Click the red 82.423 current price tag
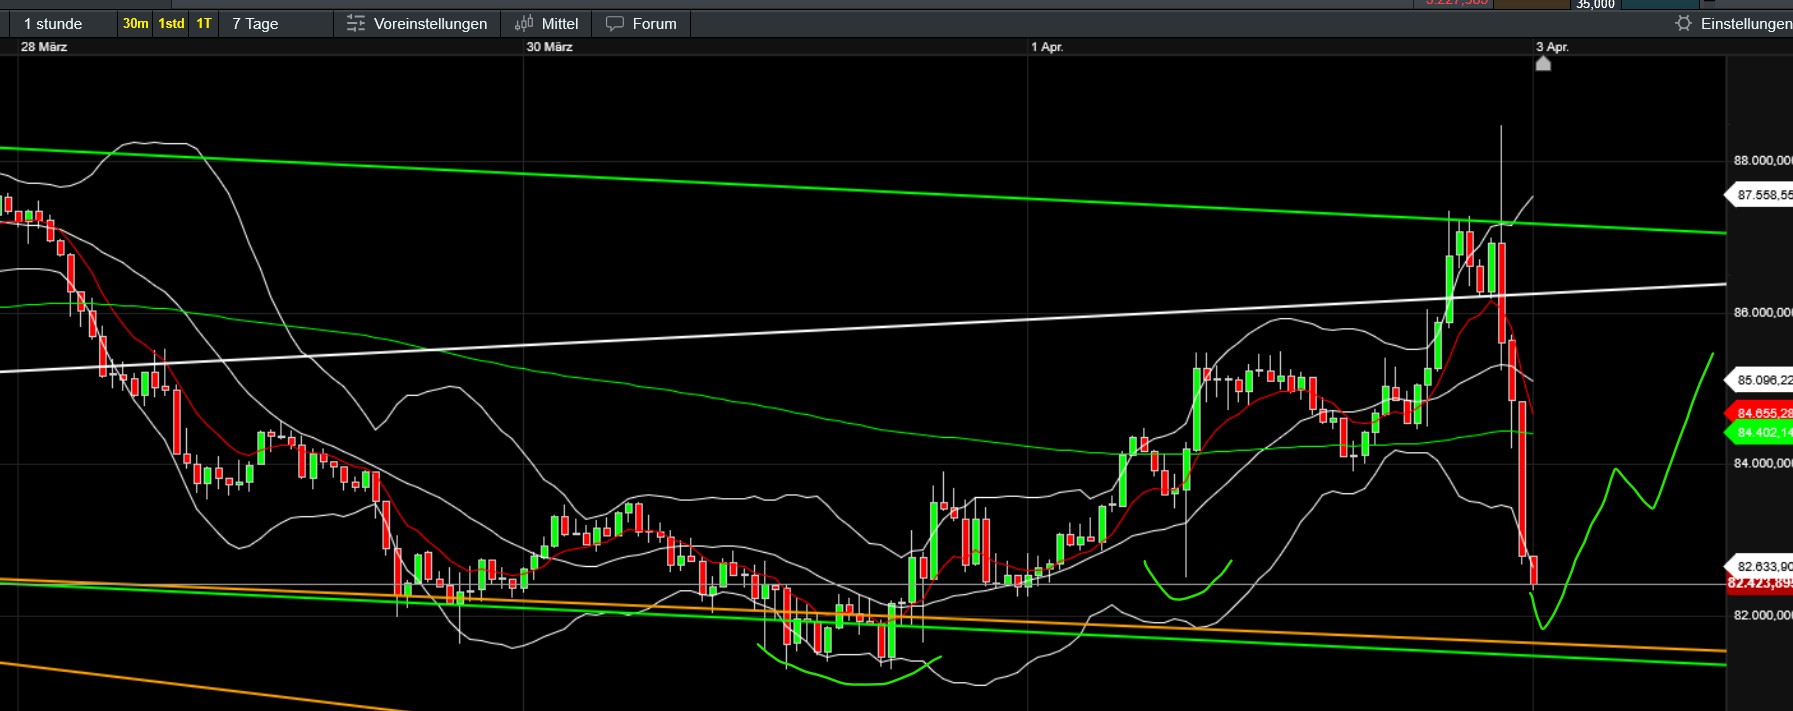 click(x=1761, y=583)
